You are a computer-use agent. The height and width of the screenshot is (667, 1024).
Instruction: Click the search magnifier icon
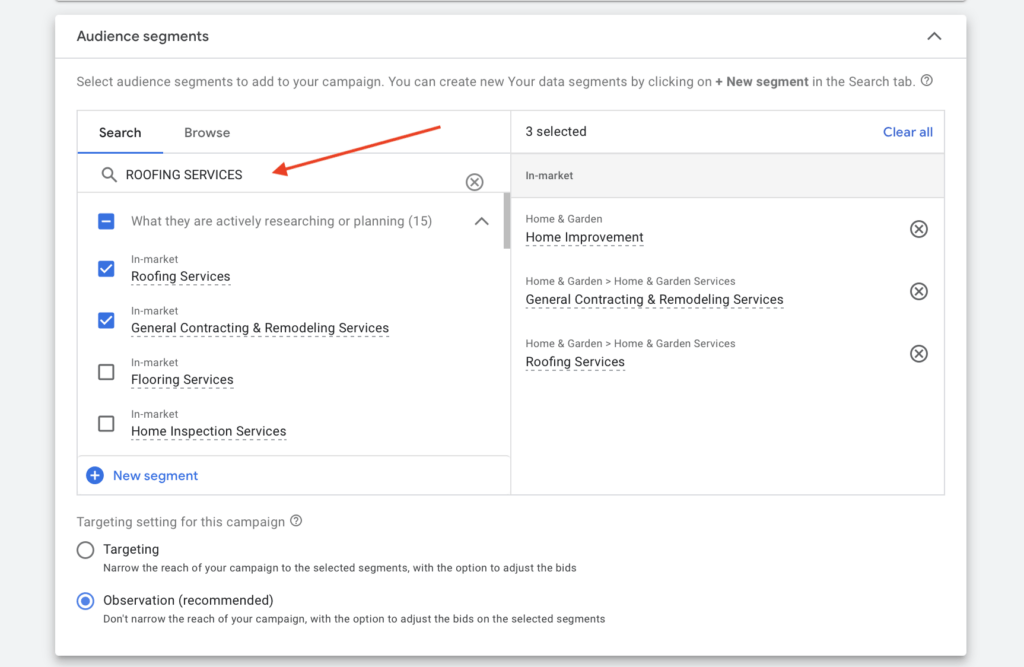pos(109,175)
